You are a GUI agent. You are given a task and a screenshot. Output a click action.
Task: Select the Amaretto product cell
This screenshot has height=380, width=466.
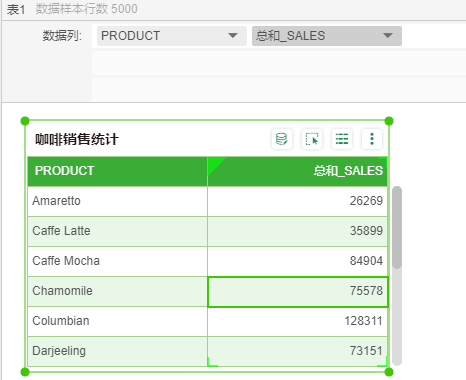click(117, 201)
